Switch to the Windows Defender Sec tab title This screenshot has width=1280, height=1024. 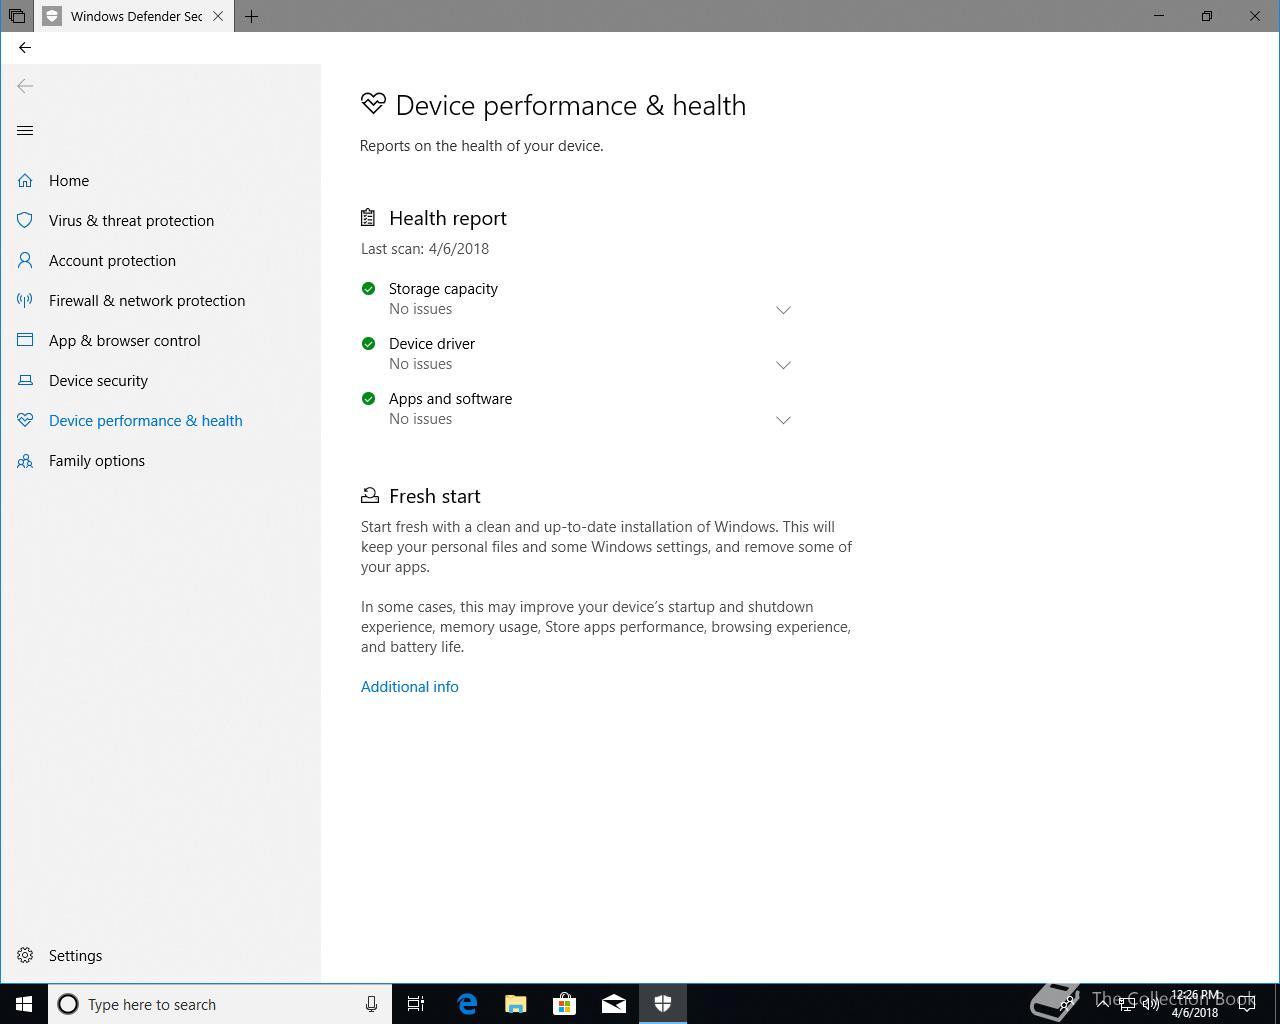(x=136, y=16)
